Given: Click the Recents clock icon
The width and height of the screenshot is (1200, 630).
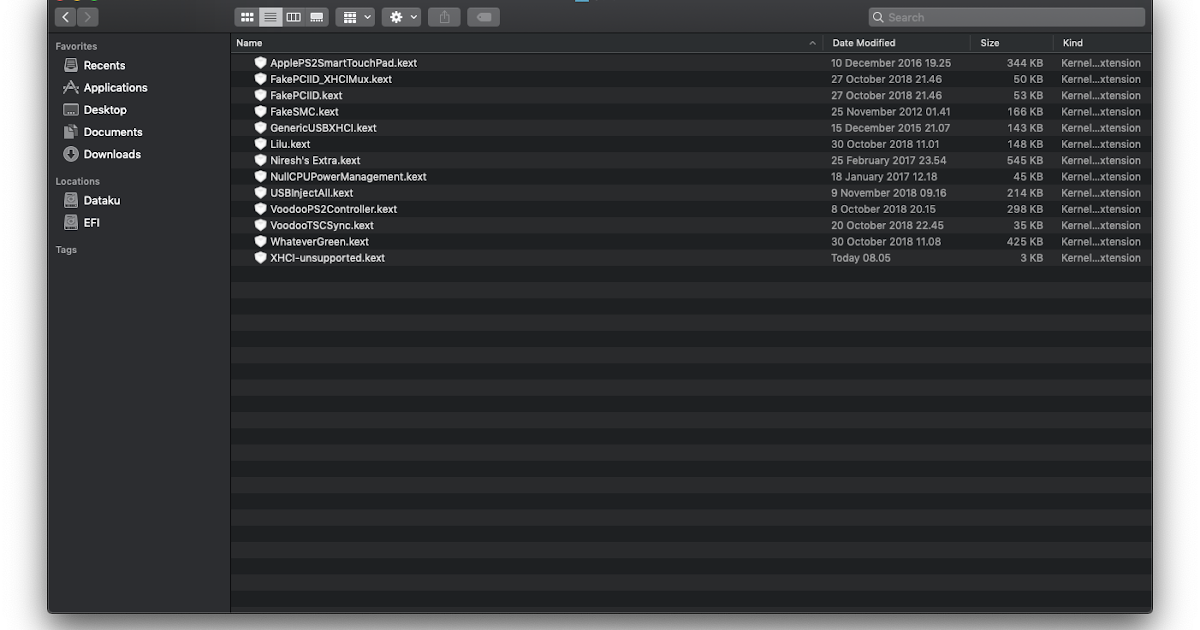Looking at the screenshot, I should click(71, 65).
